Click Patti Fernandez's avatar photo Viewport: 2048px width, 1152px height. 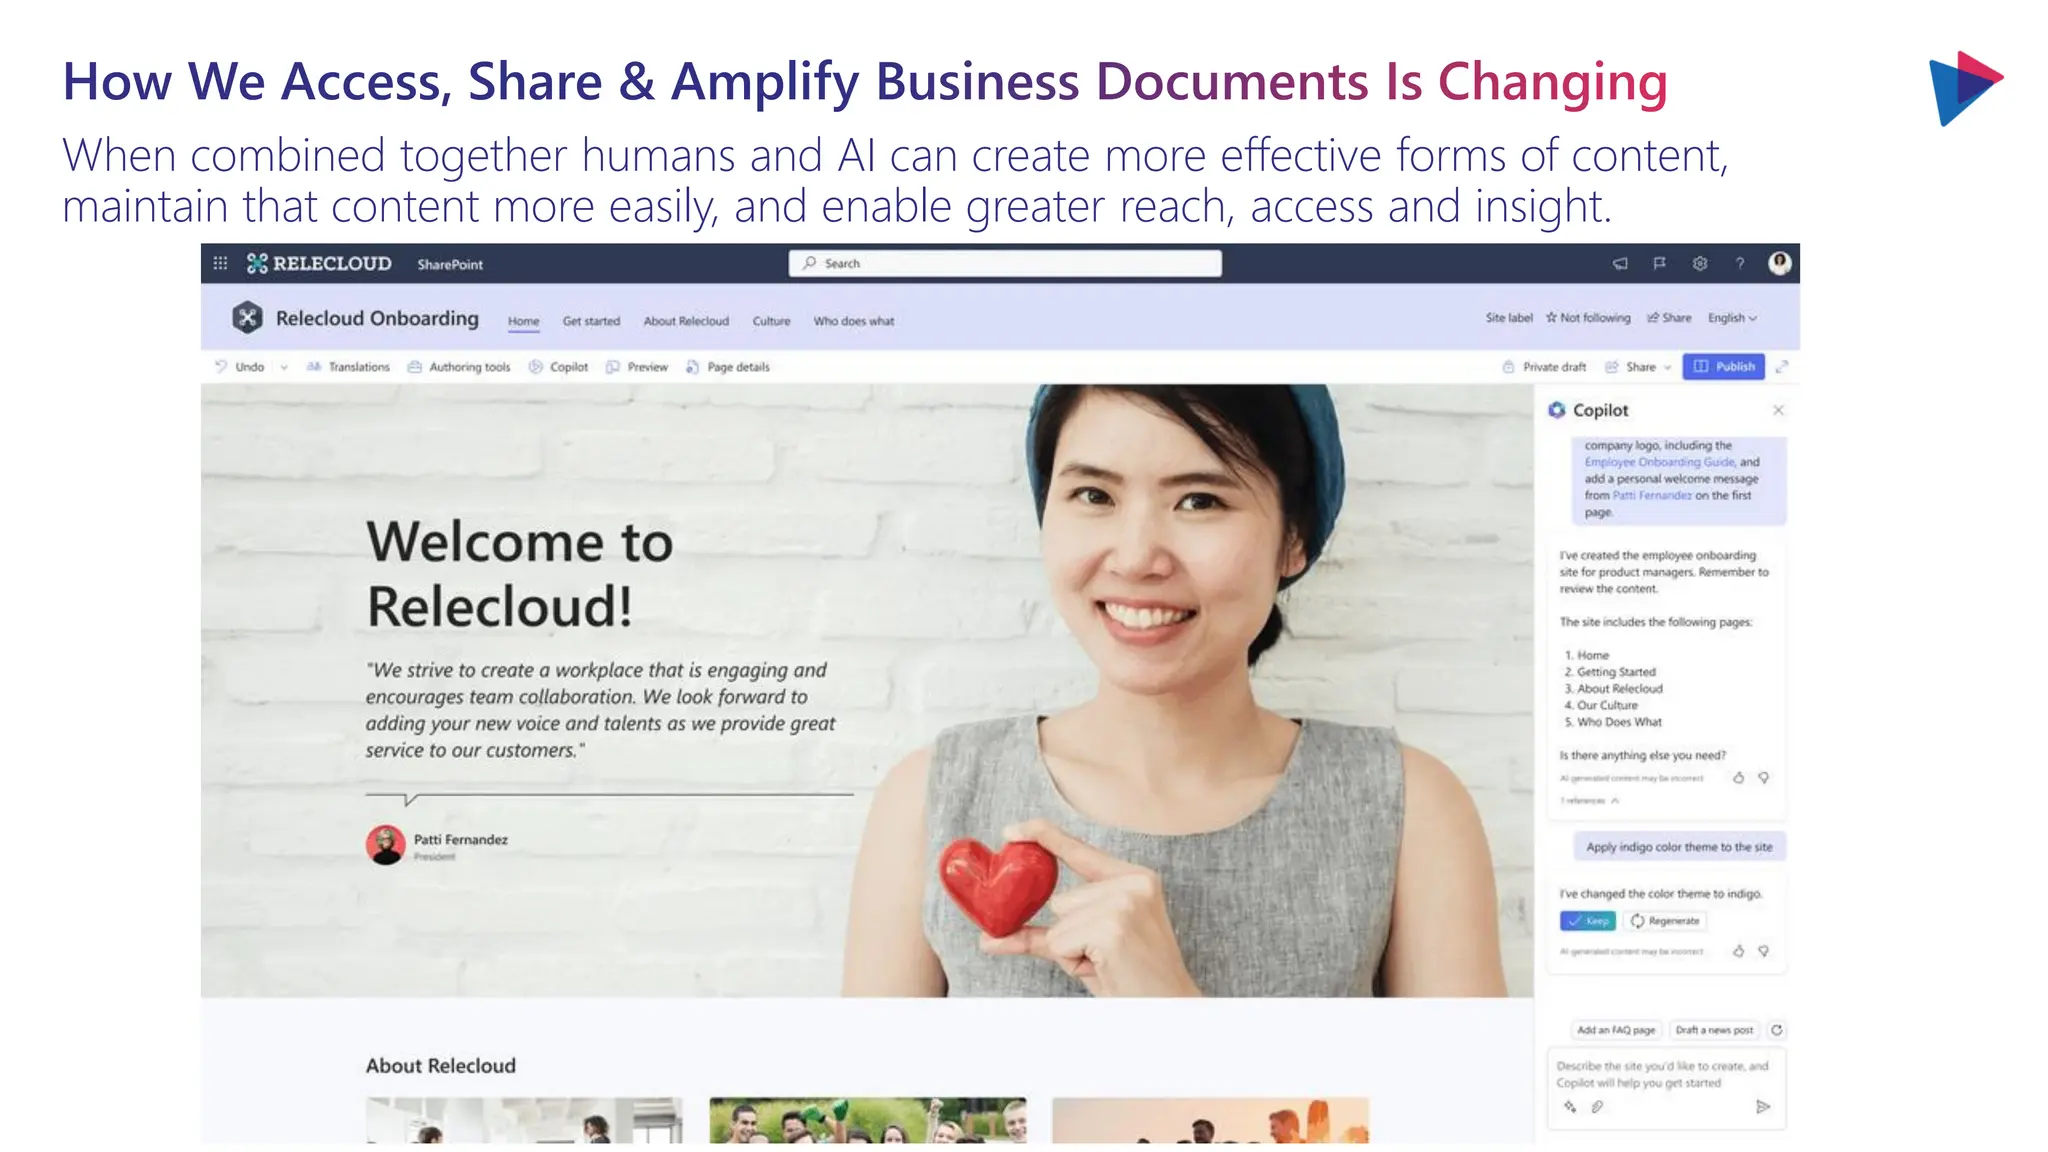tap(385, 845)
